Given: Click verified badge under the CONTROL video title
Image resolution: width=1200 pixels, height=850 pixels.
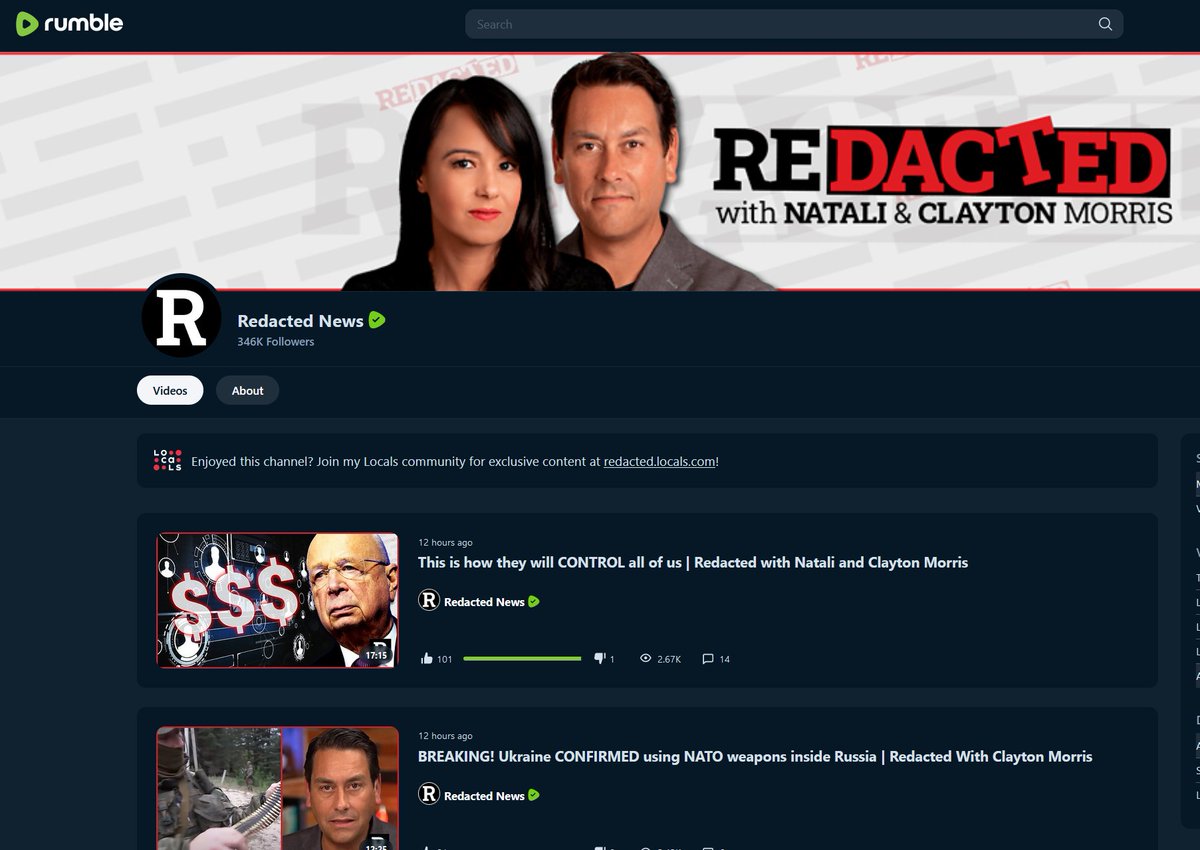Looking at the screenshot, I should click(534, 602).
